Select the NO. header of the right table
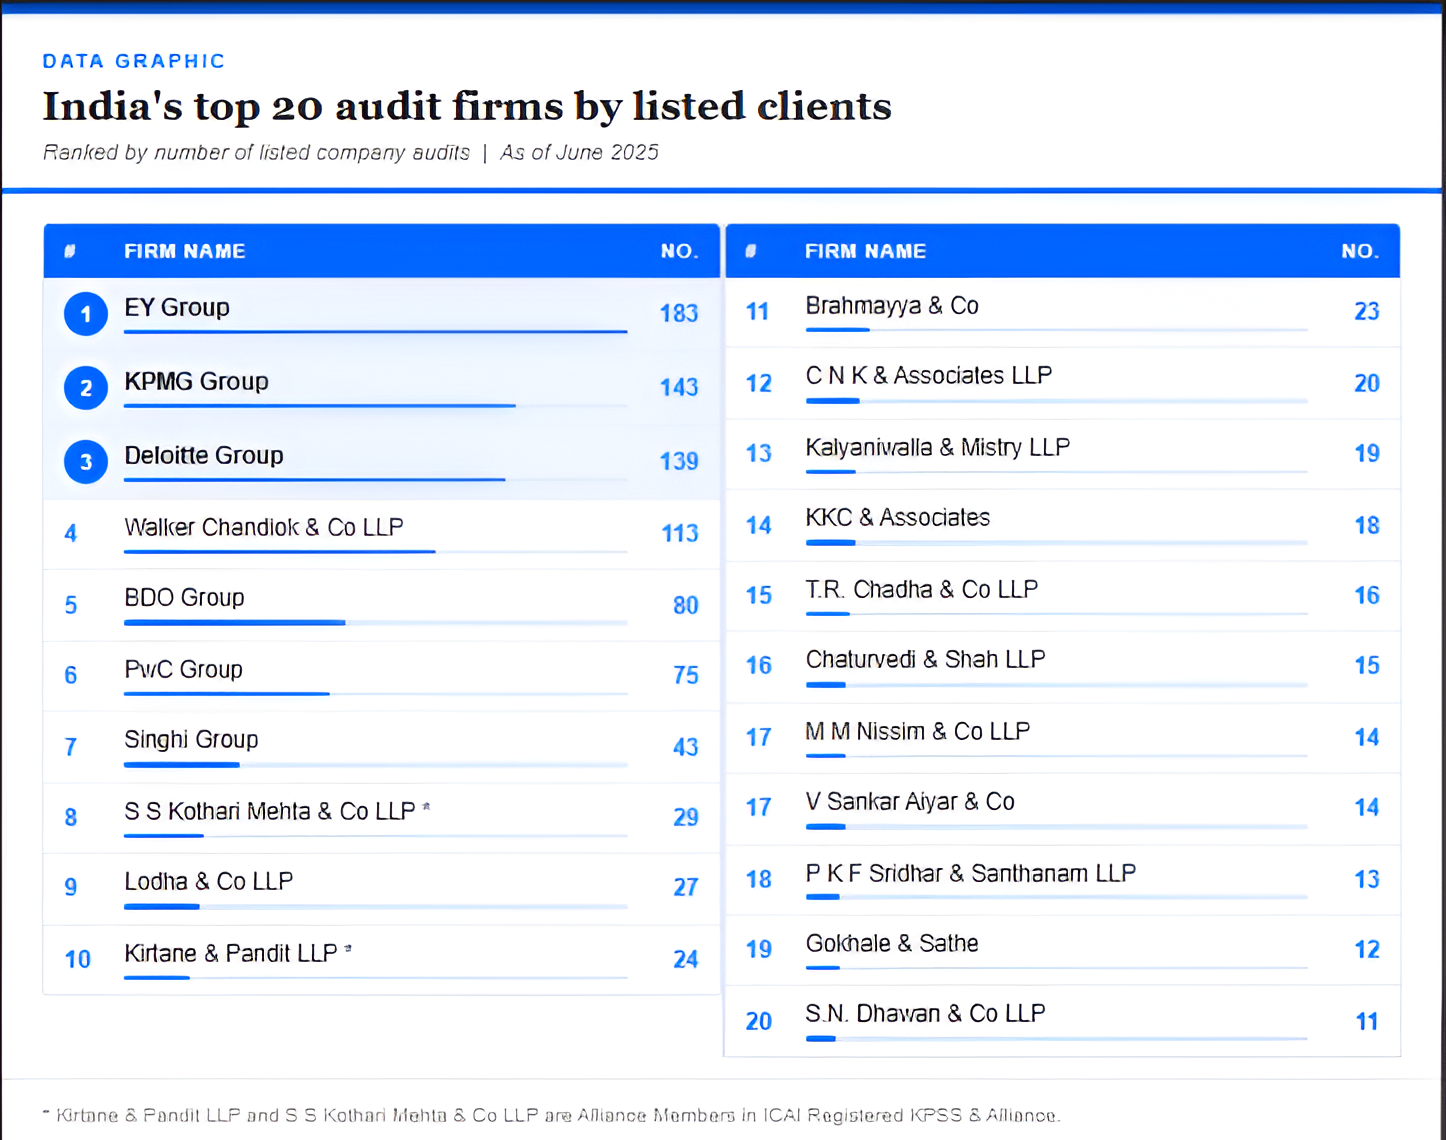Image resolution: width=1446 pixels, height=1140 pixels. pos(1359,251)
